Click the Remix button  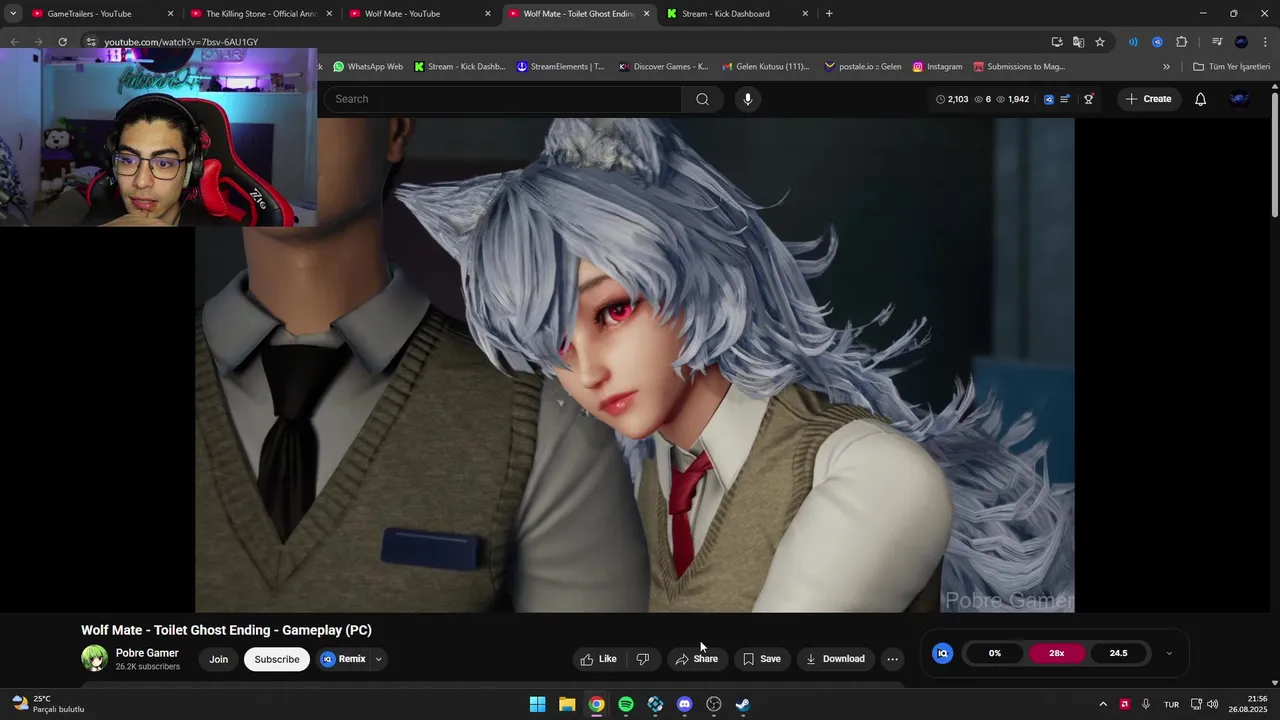coord(344,659)
